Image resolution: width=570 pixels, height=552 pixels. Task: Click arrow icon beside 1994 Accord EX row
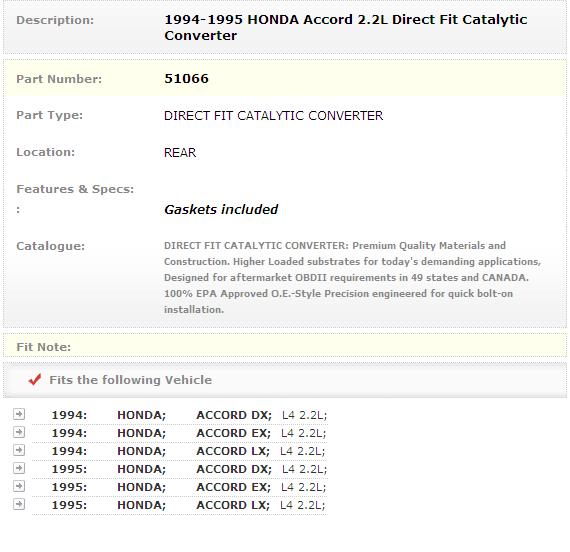pyautogui.click(x=19, y=432)
